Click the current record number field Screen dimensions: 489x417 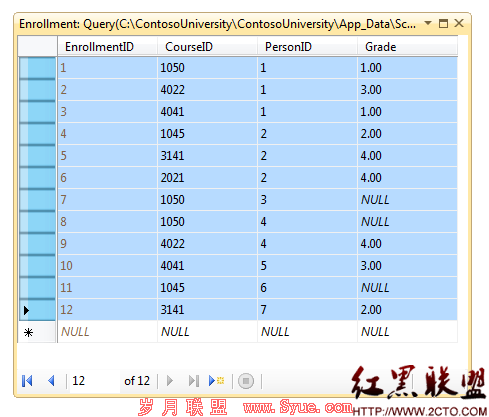pos(94,381)
